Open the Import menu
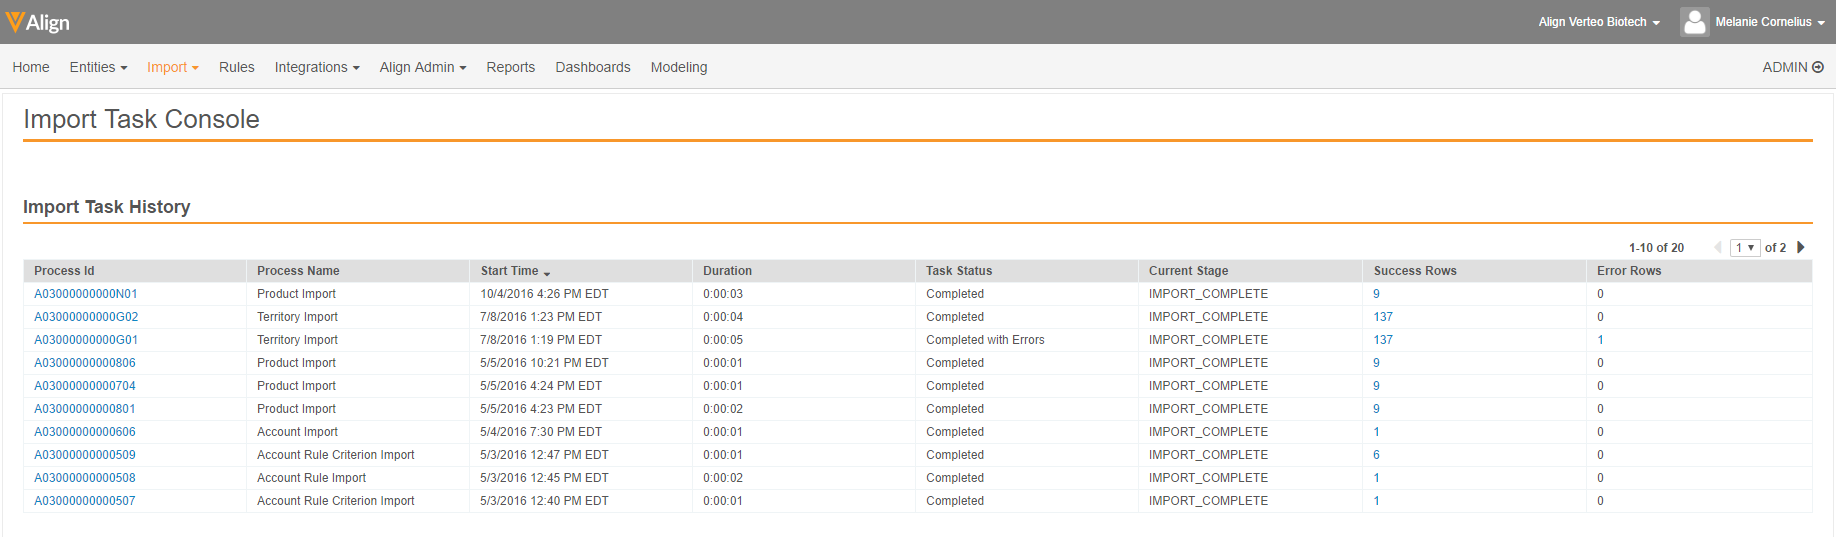1836x537 pixels. point(172,67)
